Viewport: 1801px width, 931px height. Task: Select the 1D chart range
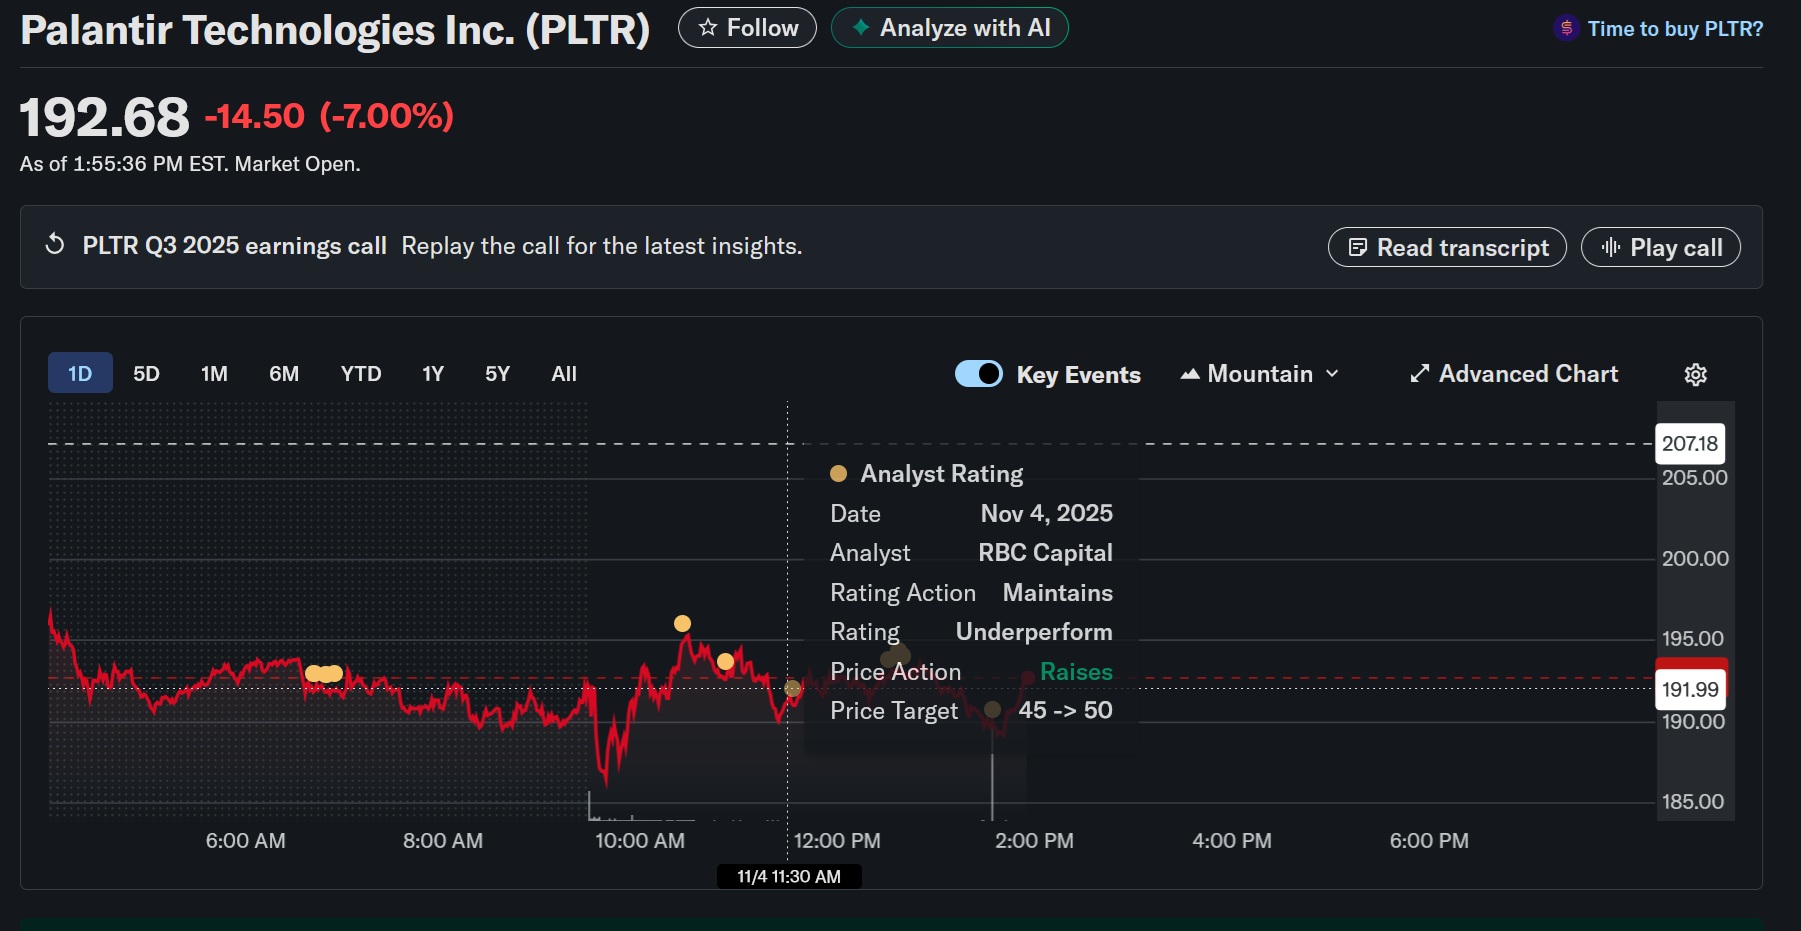[x=80, y=373]
